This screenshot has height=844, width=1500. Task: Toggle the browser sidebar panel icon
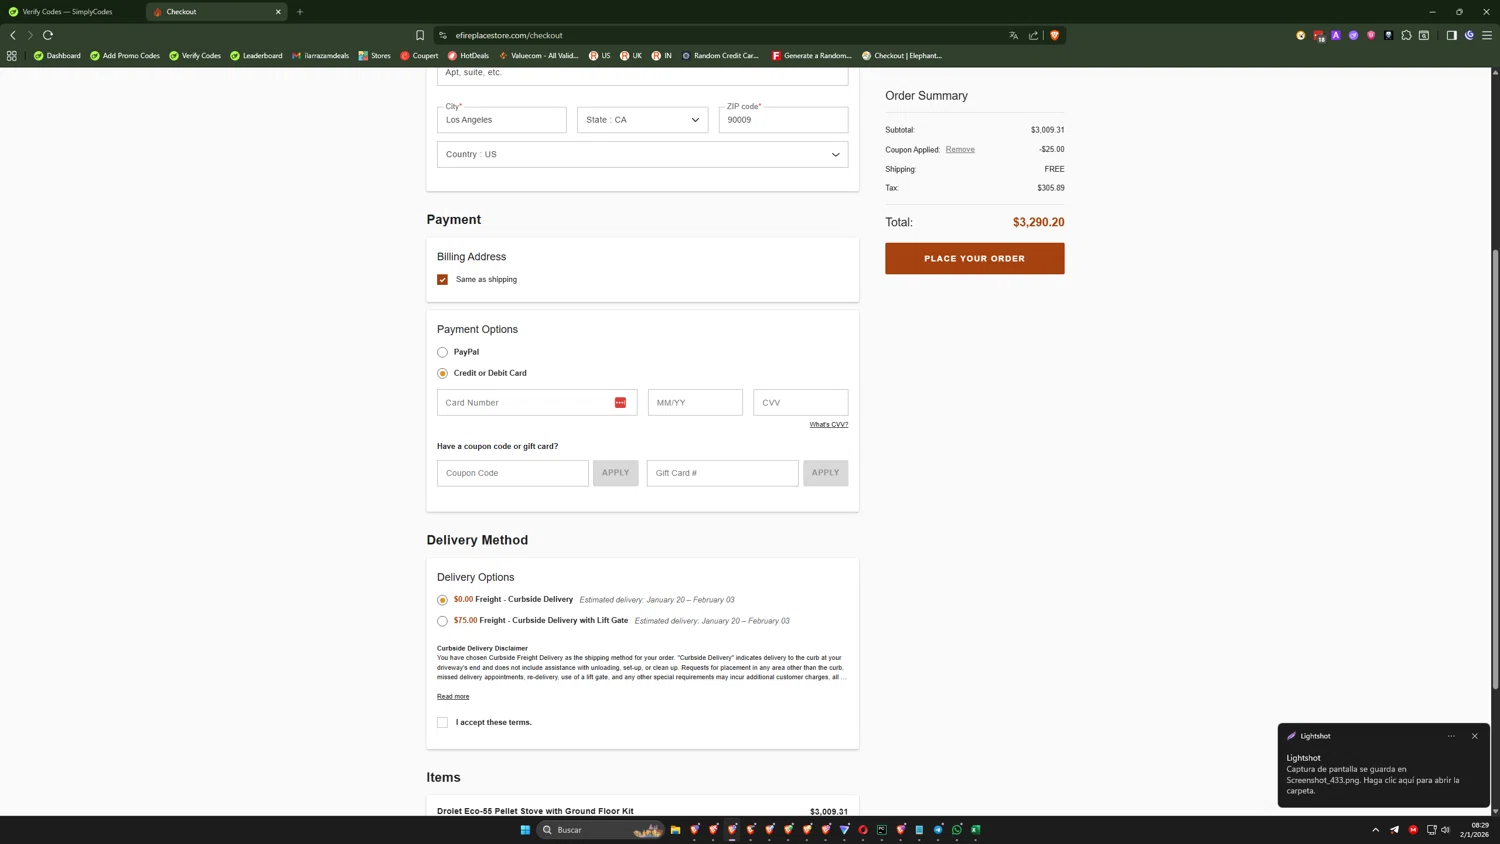click(x=1451, y=35)
